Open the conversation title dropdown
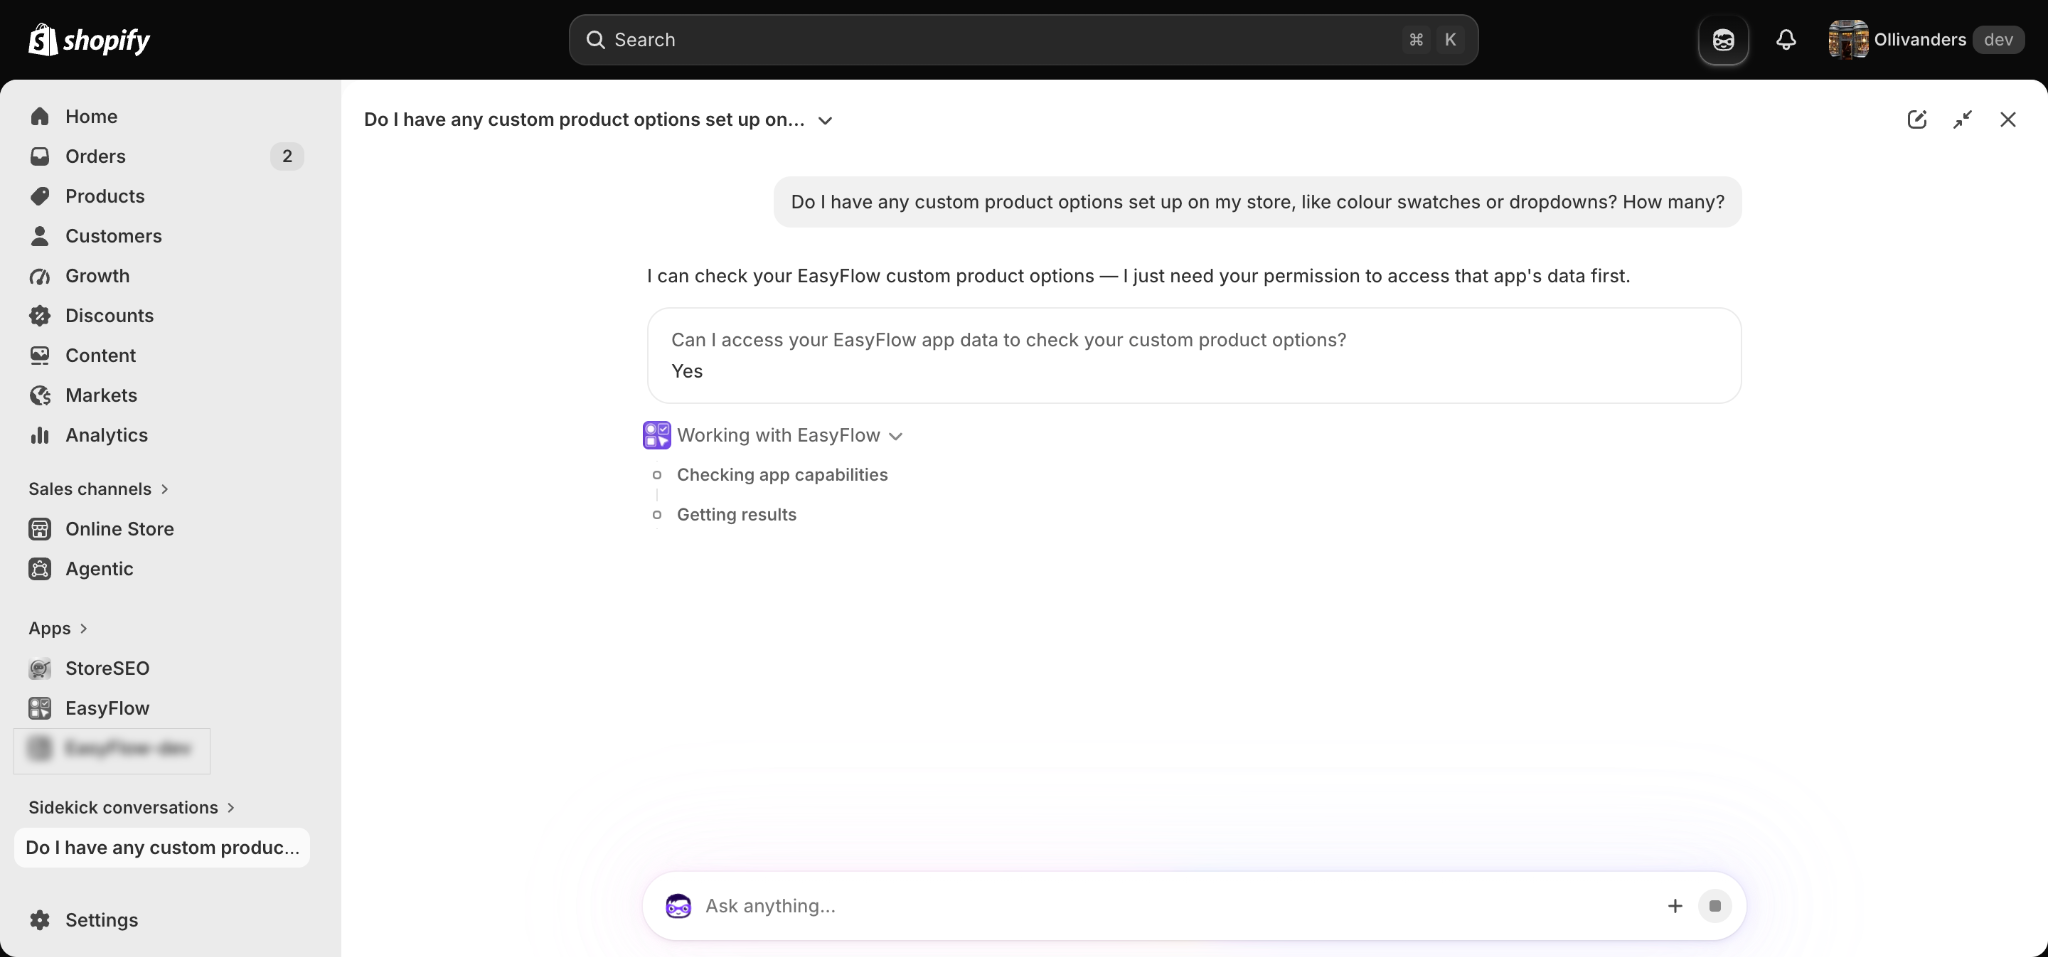This screenshot has width=2048, height=957. coord(826,120)
